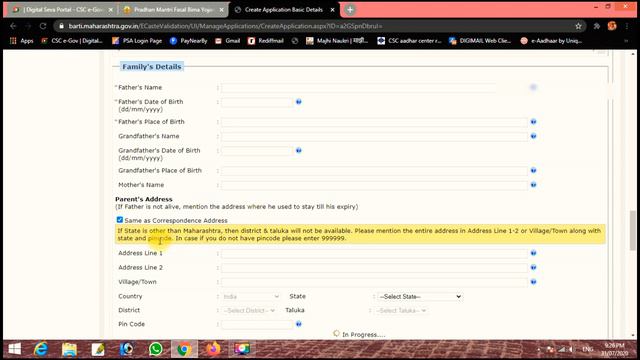640x360 pixels.
Task: Open File Explorer from taskbar
Action: click(x=69, y=349)
